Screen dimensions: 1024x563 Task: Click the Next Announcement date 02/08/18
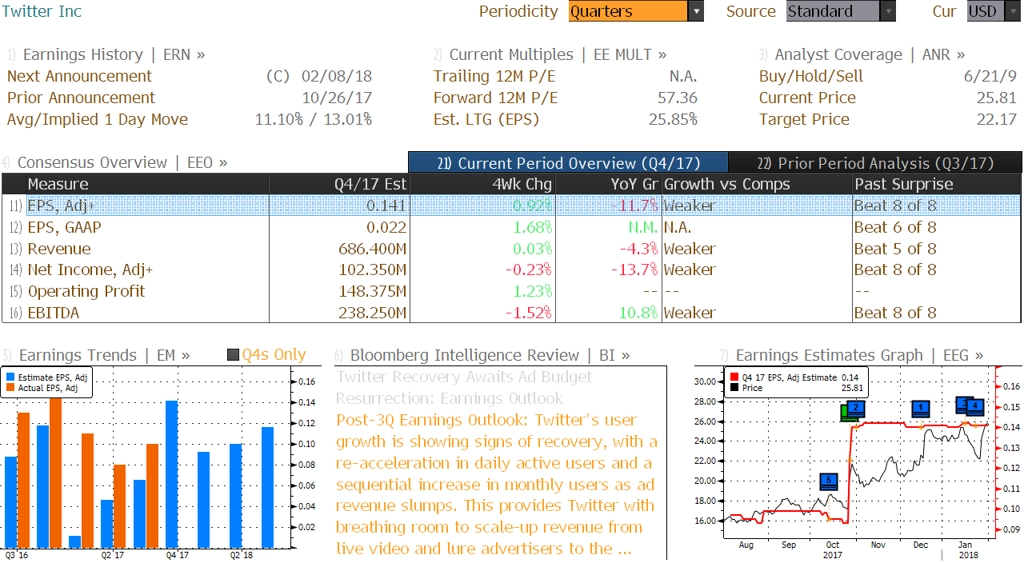point(336,76)
